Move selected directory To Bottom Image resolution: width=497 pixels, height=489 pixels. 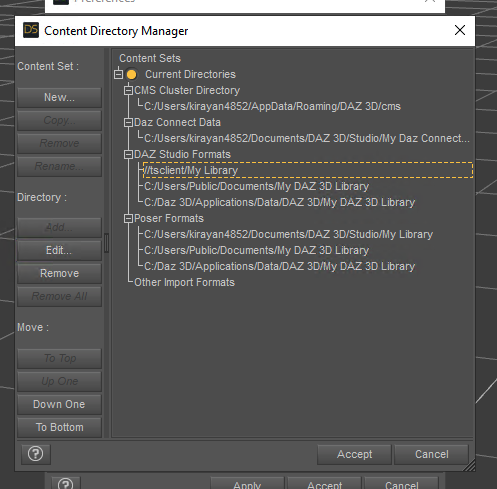click(x=59, y=427)
